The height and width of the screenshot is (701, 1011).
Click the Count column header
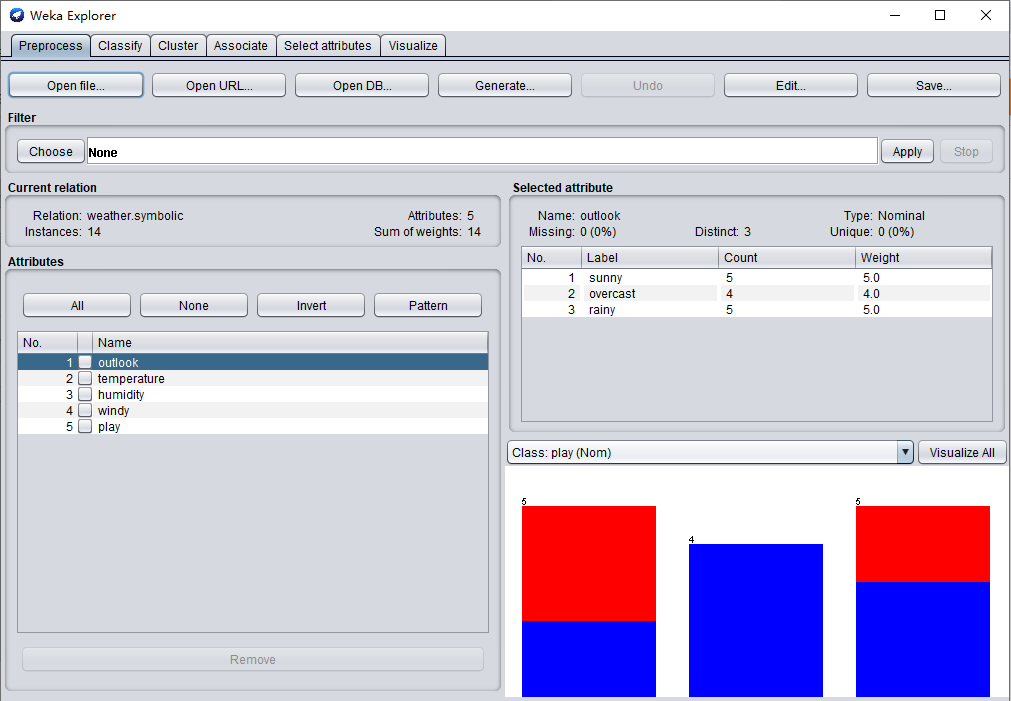(x=787, y=257)
